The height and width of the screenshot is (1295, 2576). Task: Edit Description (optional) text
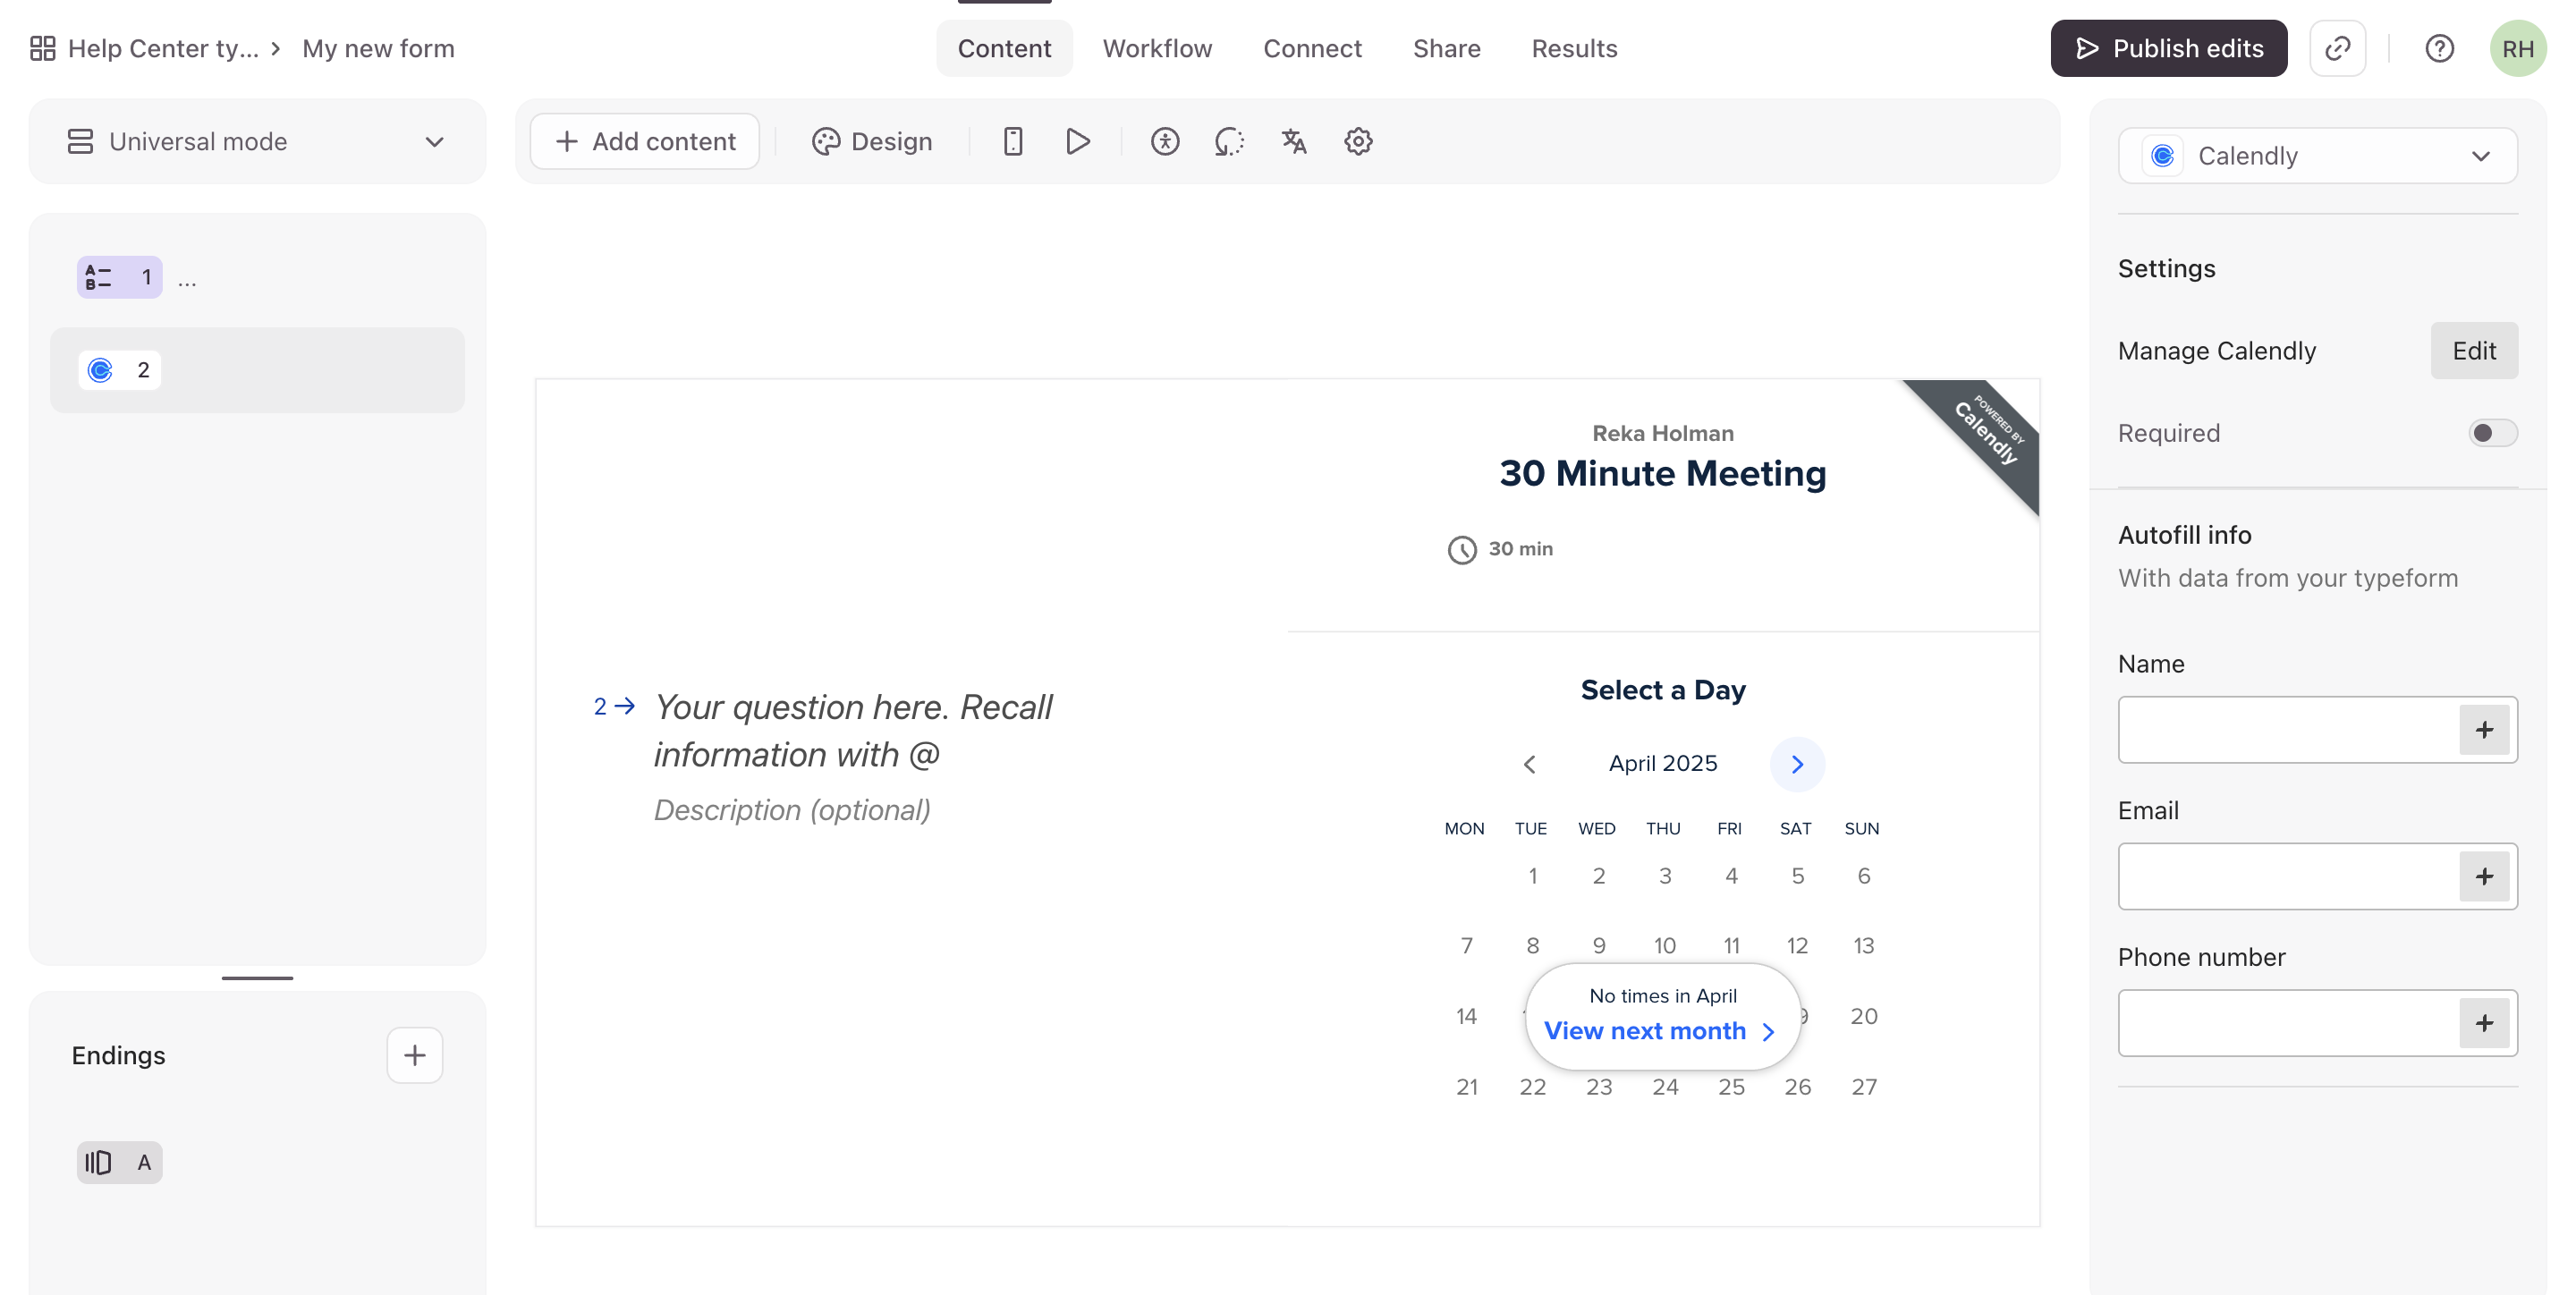coord(792,810)
